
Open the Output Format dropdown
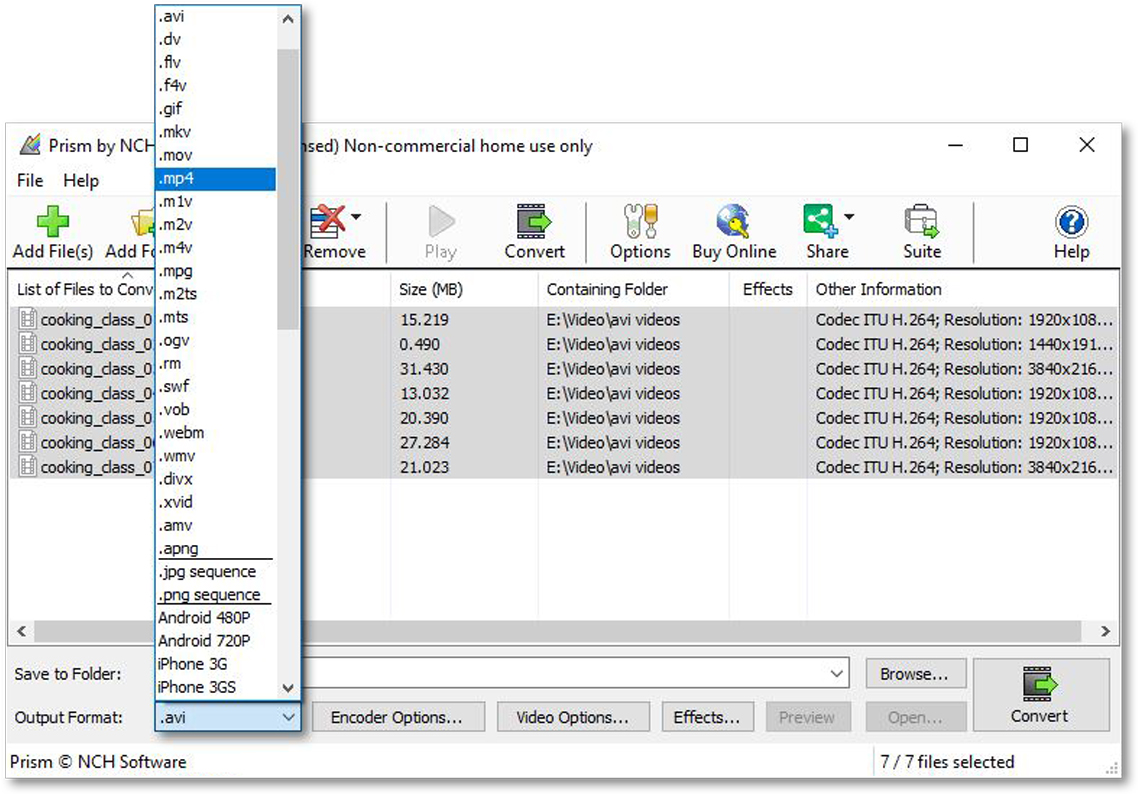(288, 717)
